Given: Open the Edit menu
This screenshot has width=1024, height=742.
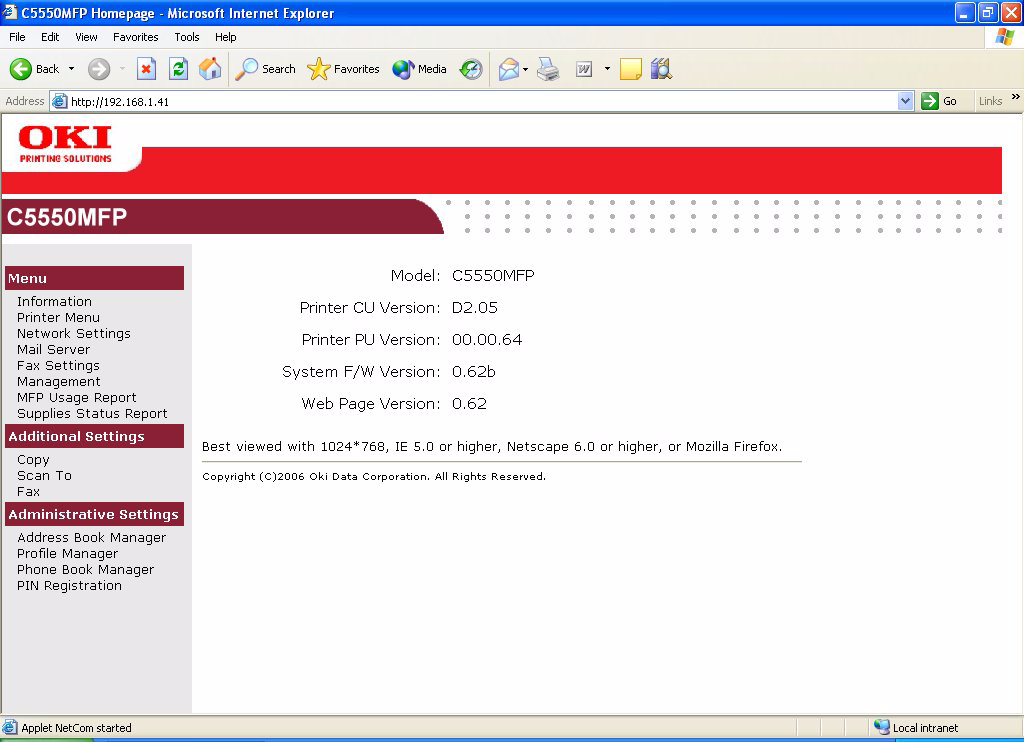Looking at the screenshot, I should click(50, 37).
